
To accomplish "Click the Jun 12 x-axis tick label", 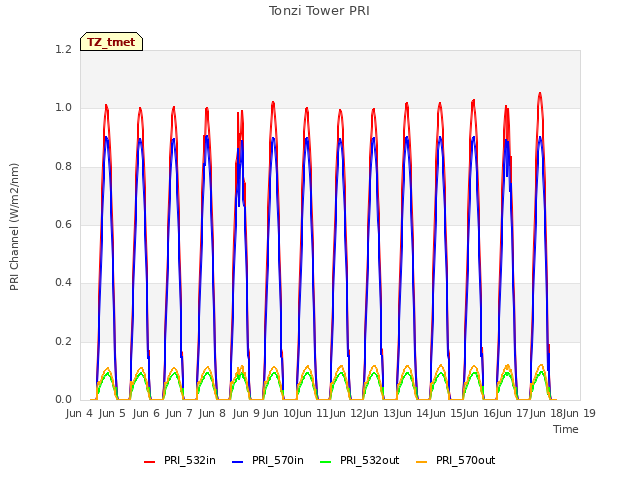I will click(345, 413).
